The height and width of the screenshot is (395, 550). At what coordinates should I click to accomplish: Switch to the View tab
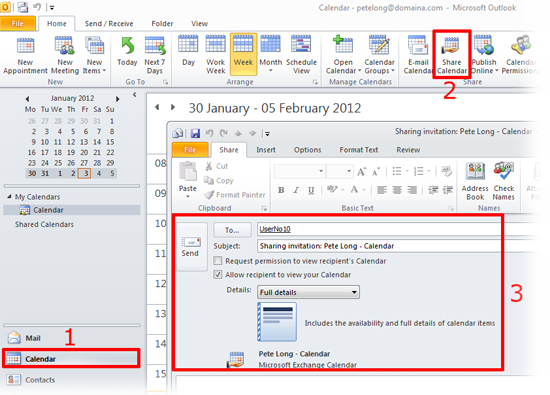click(x=199, y=24)
